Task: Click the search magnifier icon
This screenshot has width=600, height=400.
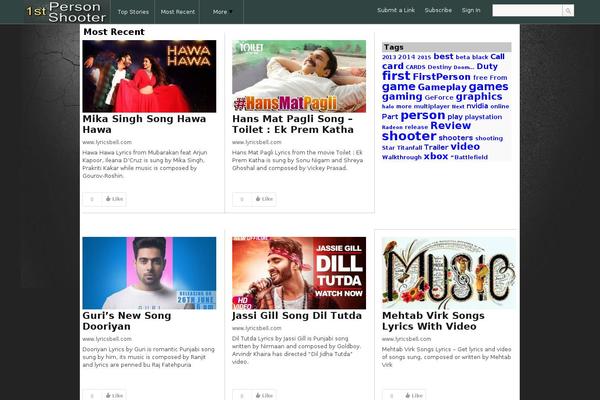Action: point(568,11)
